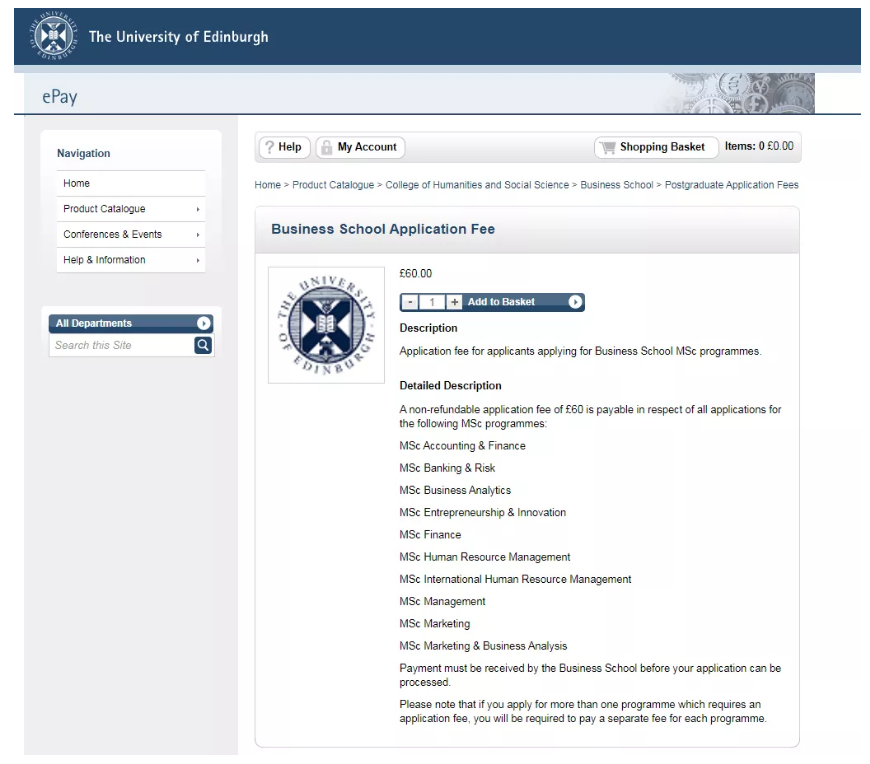Click the MSc Accounting & Finance line

click(x=462, y=446)
